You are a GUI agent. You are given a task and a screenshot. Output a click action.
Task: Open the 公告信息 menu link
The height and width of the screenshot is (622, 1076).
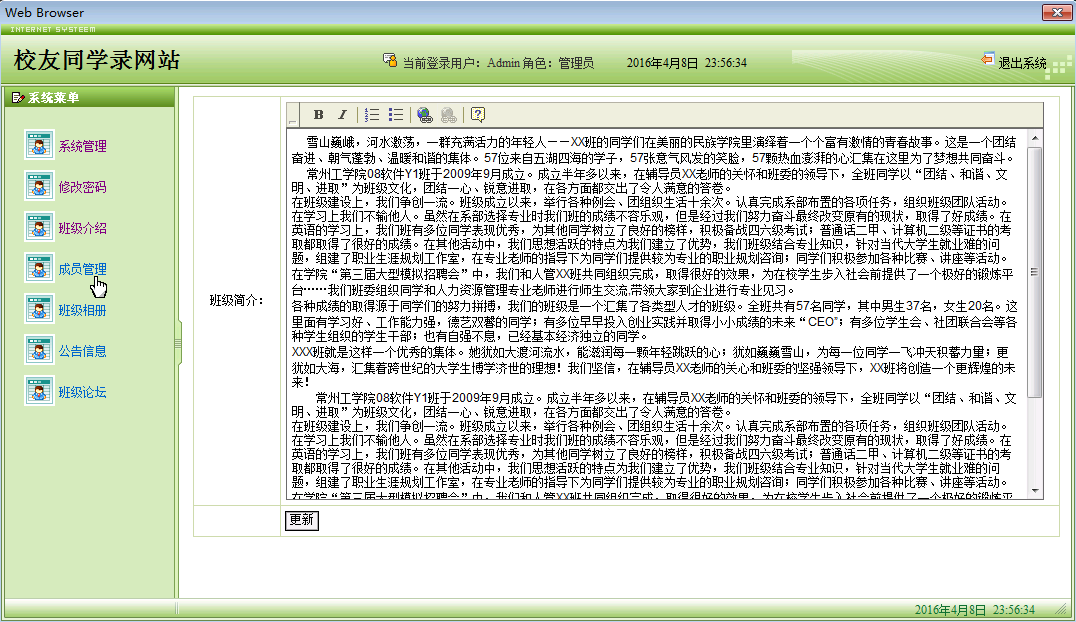pos(82,352)
